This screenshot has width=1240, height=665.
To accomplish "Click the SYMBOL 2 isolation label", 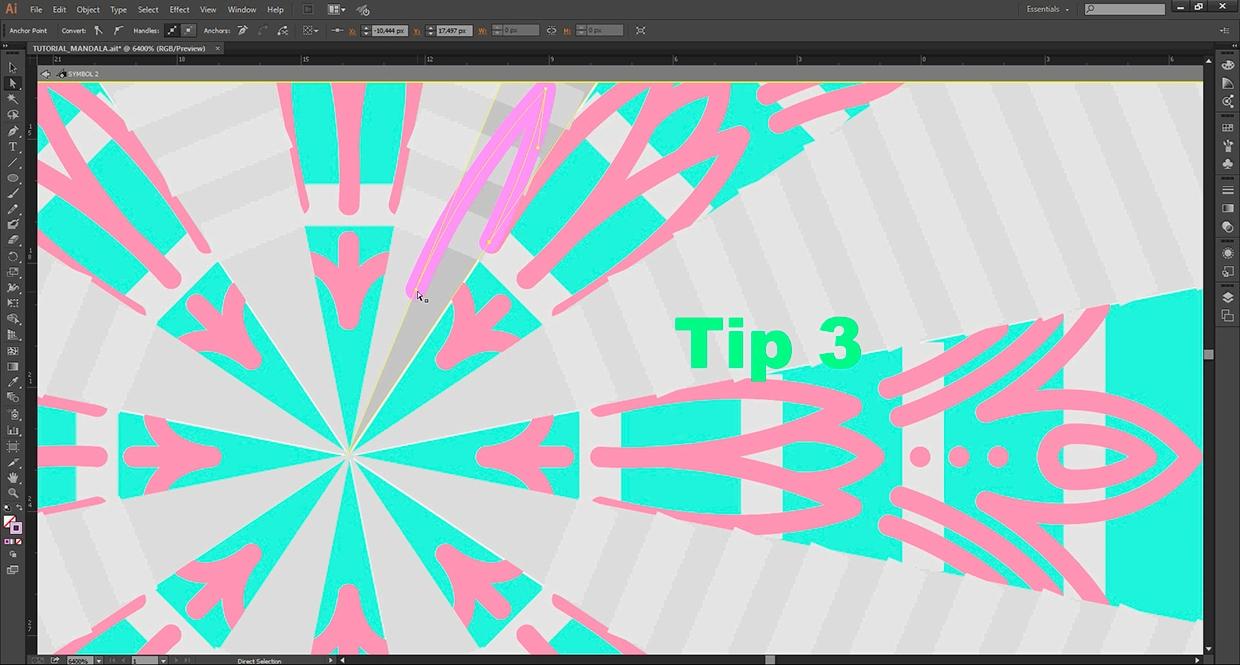I will [83, 74].
